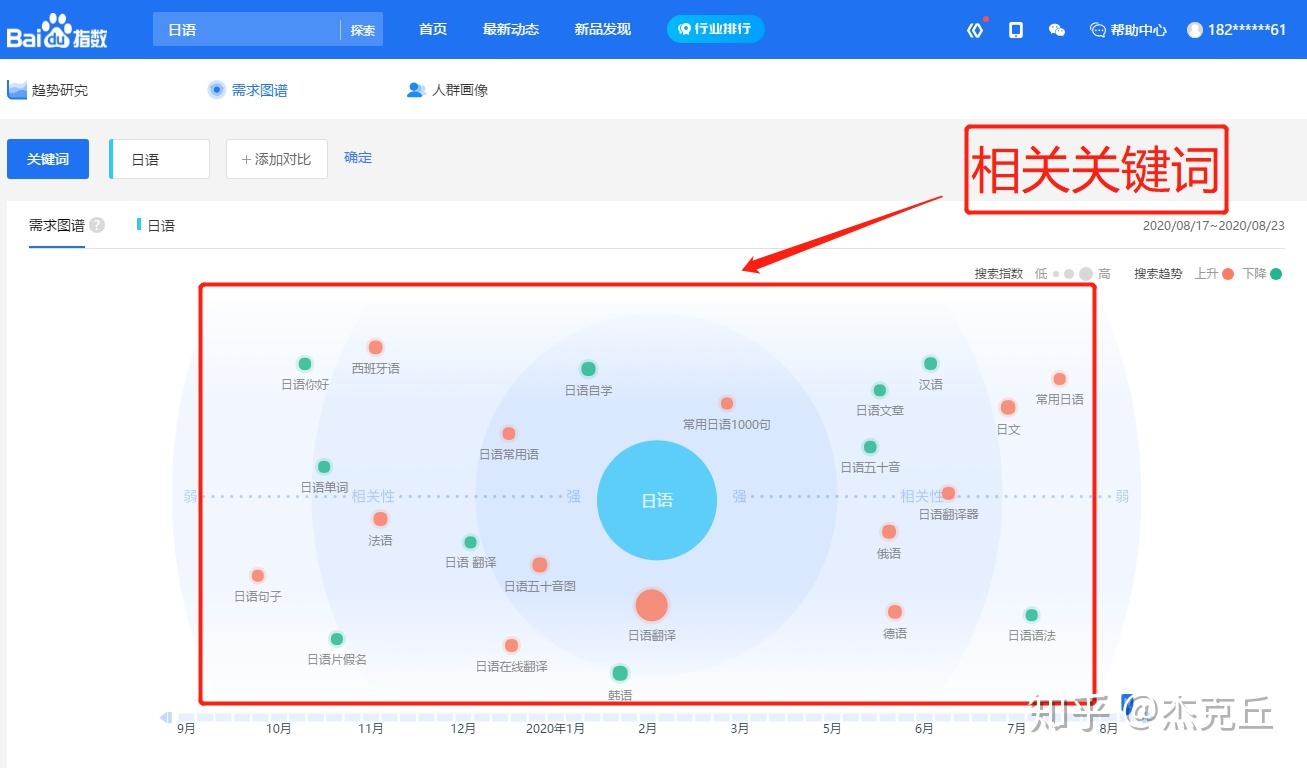Click the 日语翻译 bubble in chart
Image resolution: width=1307 pixels, height=768 pixels.
coord(651,605)
